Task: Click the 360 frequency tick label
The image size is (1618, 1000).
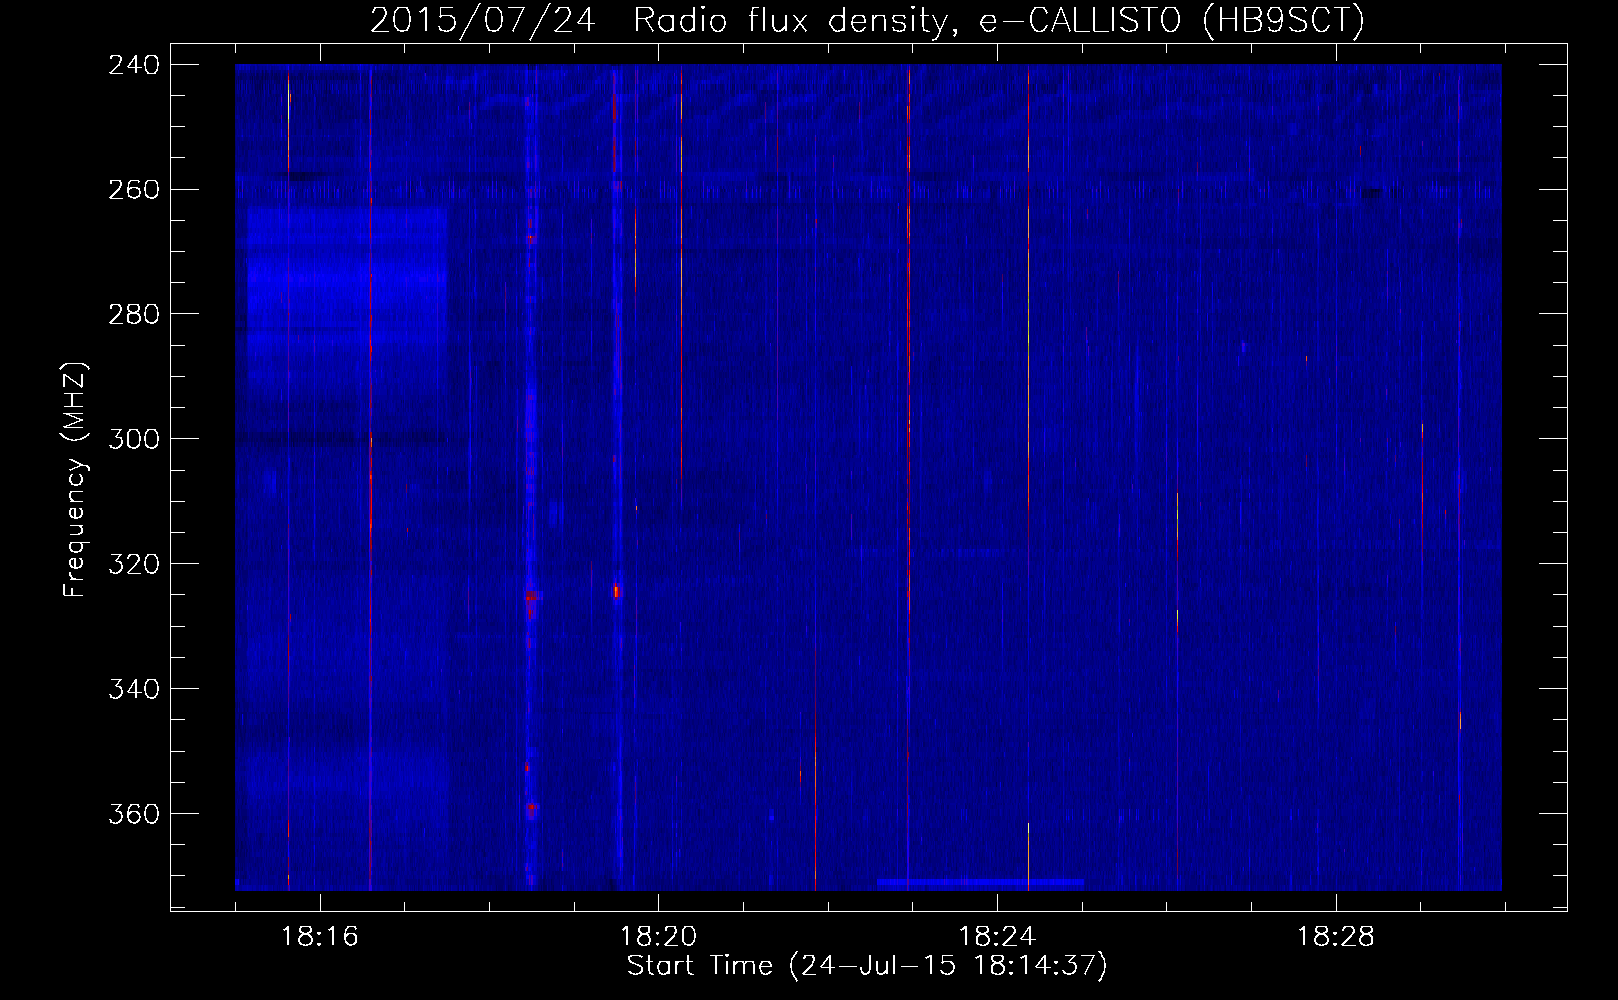Action: 134,815
